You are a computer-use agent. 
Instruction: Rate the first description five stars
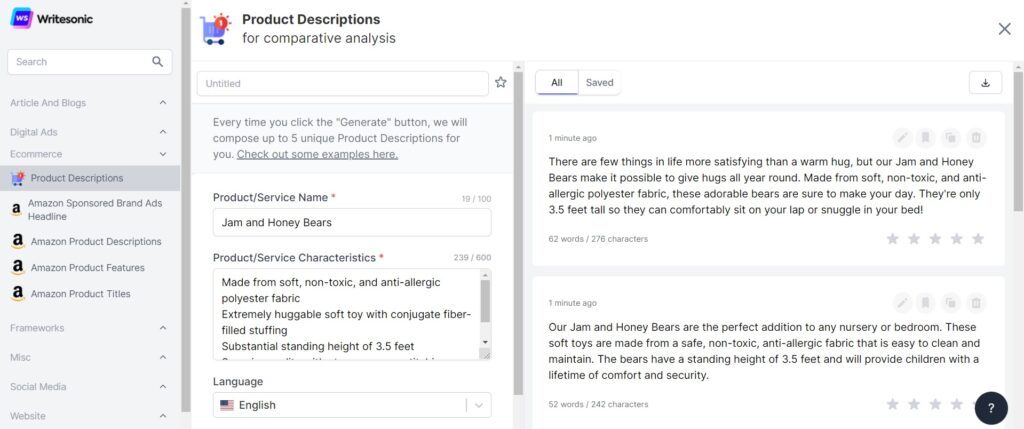[978, 239]
